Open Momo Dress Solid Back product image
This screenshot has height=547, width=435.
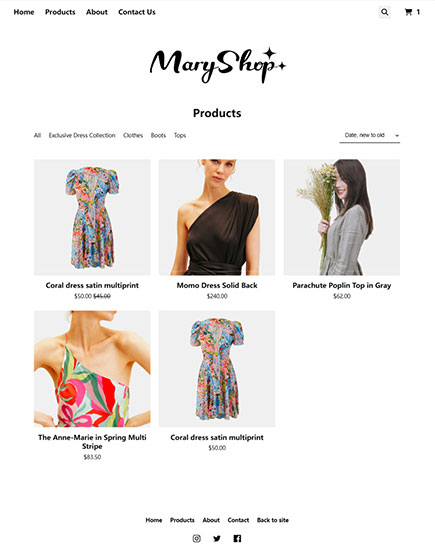tap(217, 217)
